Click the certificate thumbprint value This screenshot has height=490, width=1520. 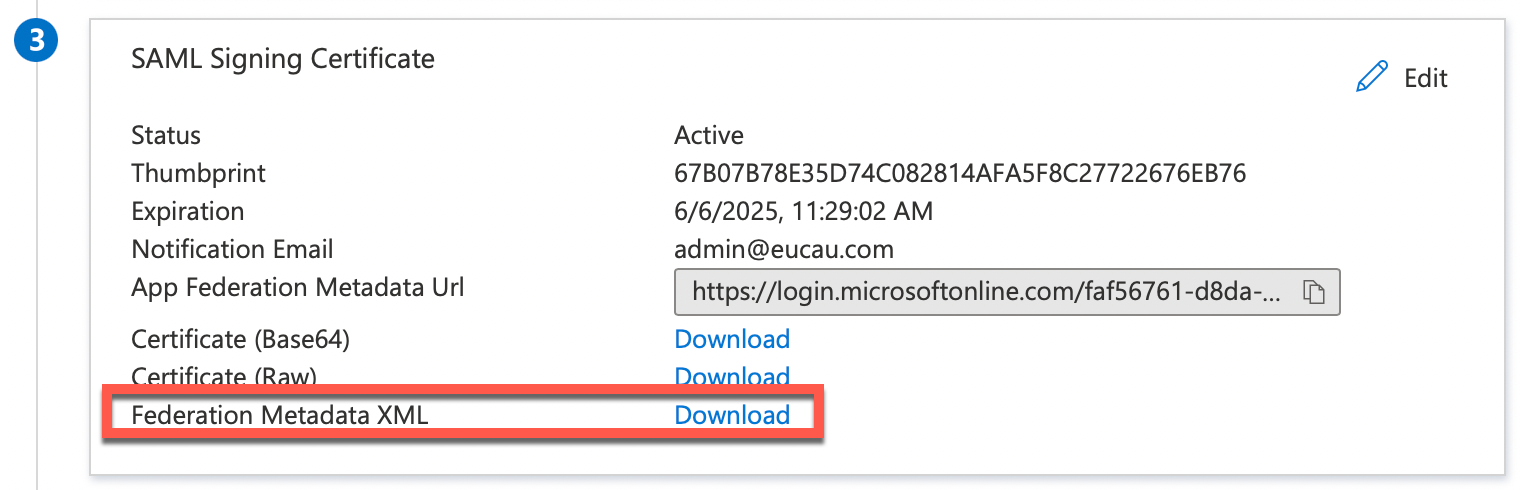coord(960,173)
